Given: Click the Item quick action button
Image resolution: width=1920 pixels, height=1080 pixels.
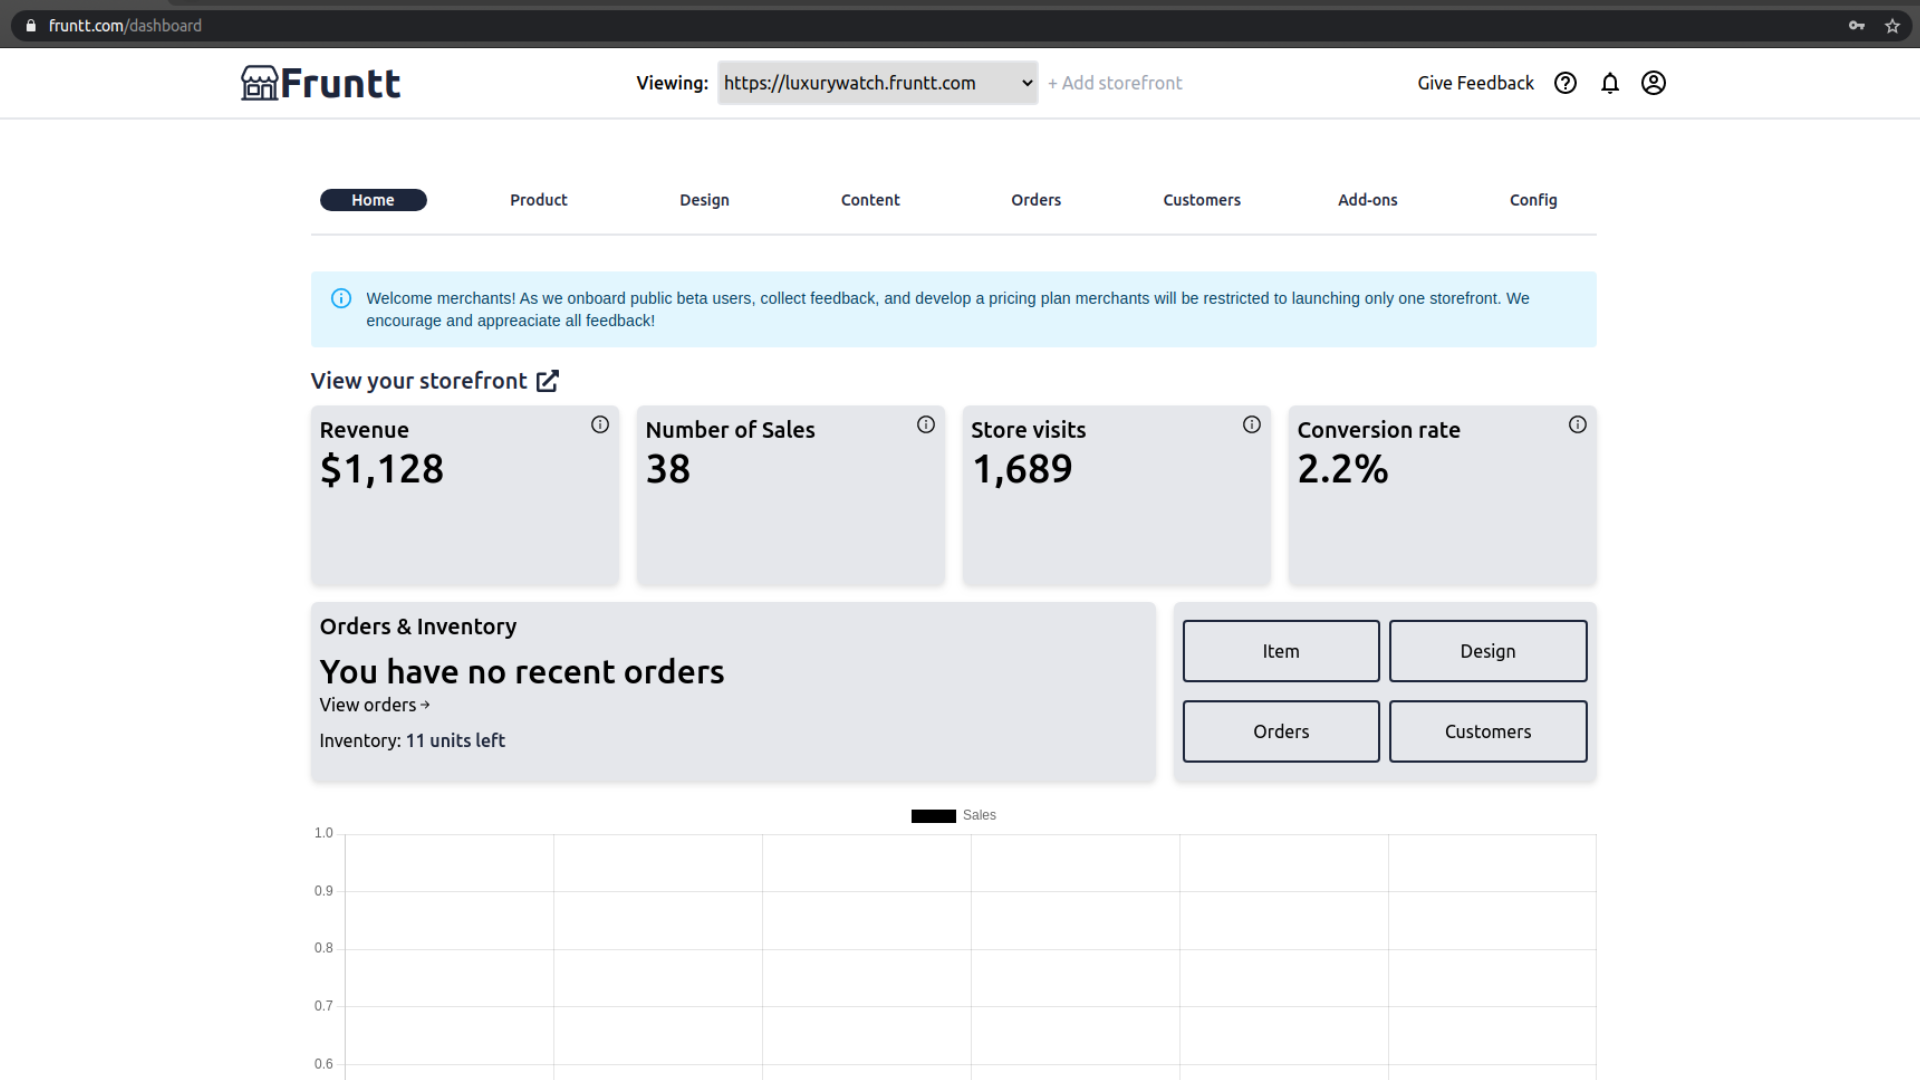Looking at the screenshot, I should coord(1281,651).
